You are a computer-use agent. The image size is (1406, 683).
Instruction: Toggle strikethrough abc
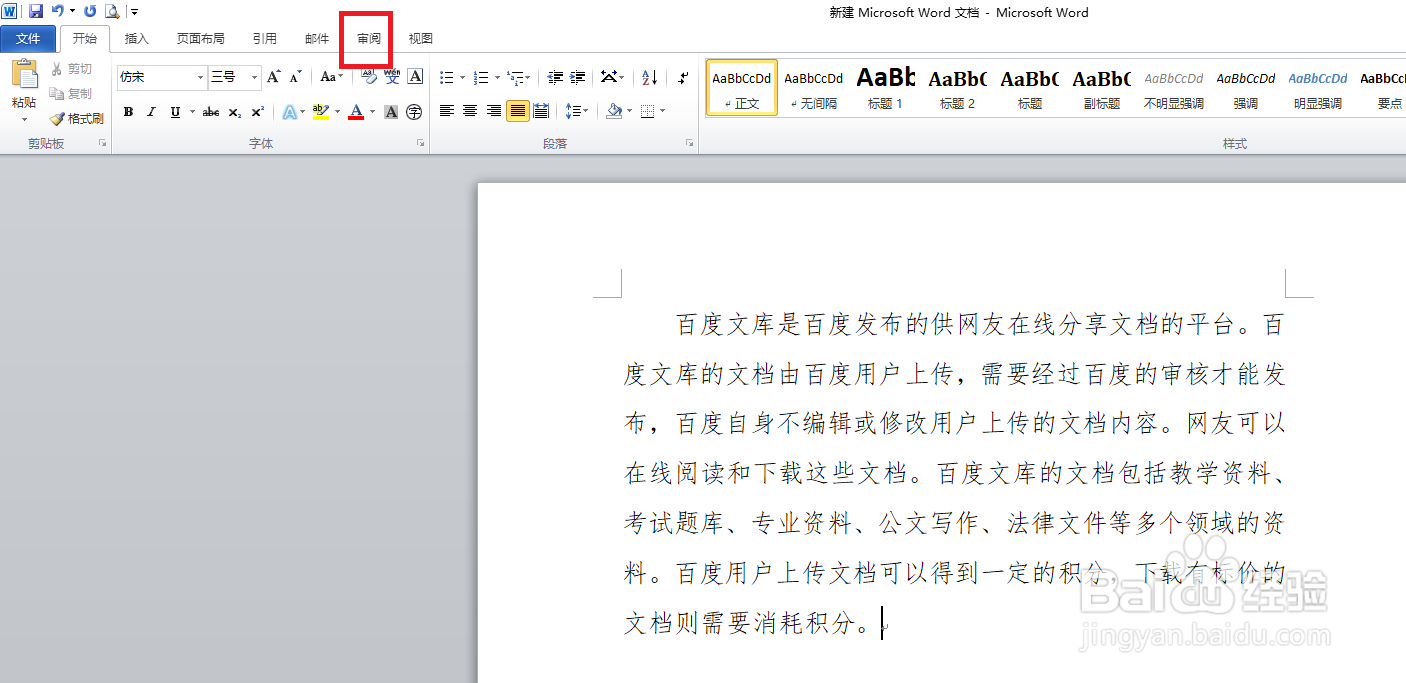pyautogui.click(x=211, y=112)
